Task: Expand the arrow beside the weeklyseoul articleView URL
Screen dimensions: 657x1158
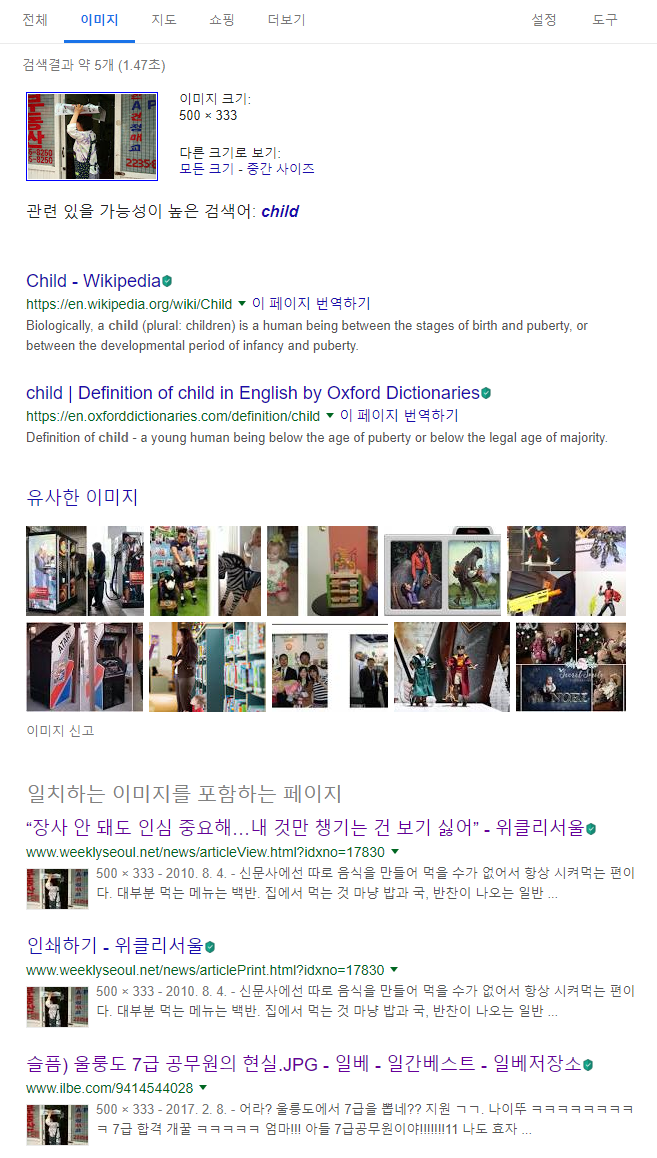Action: click(x=394, y=852)
